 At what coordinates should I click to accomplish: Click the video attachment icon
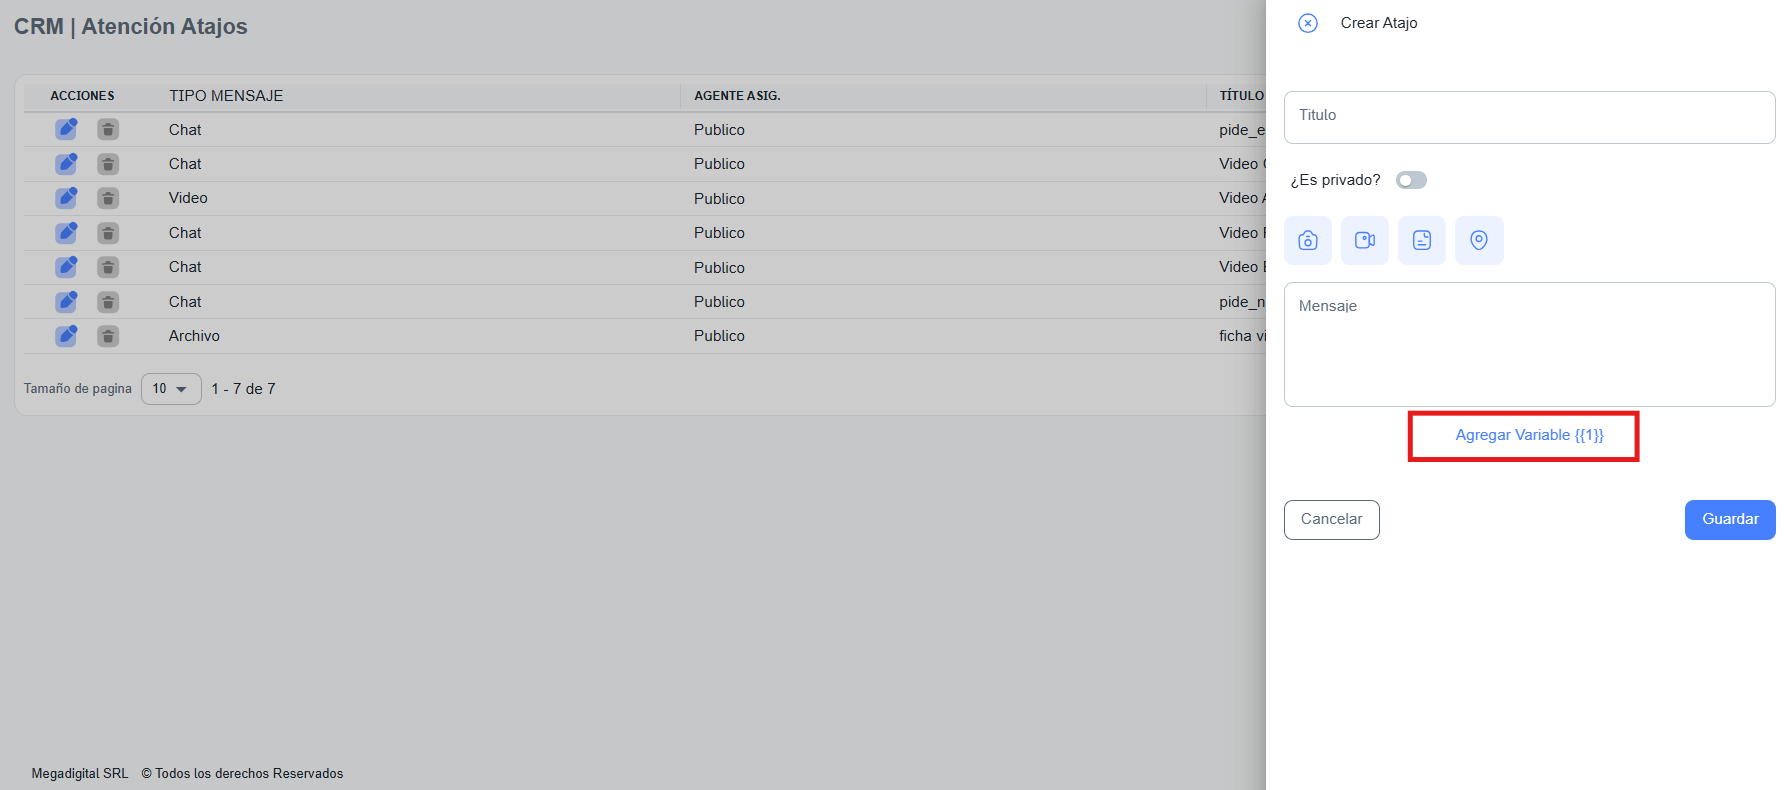(x=1365, y=241)
